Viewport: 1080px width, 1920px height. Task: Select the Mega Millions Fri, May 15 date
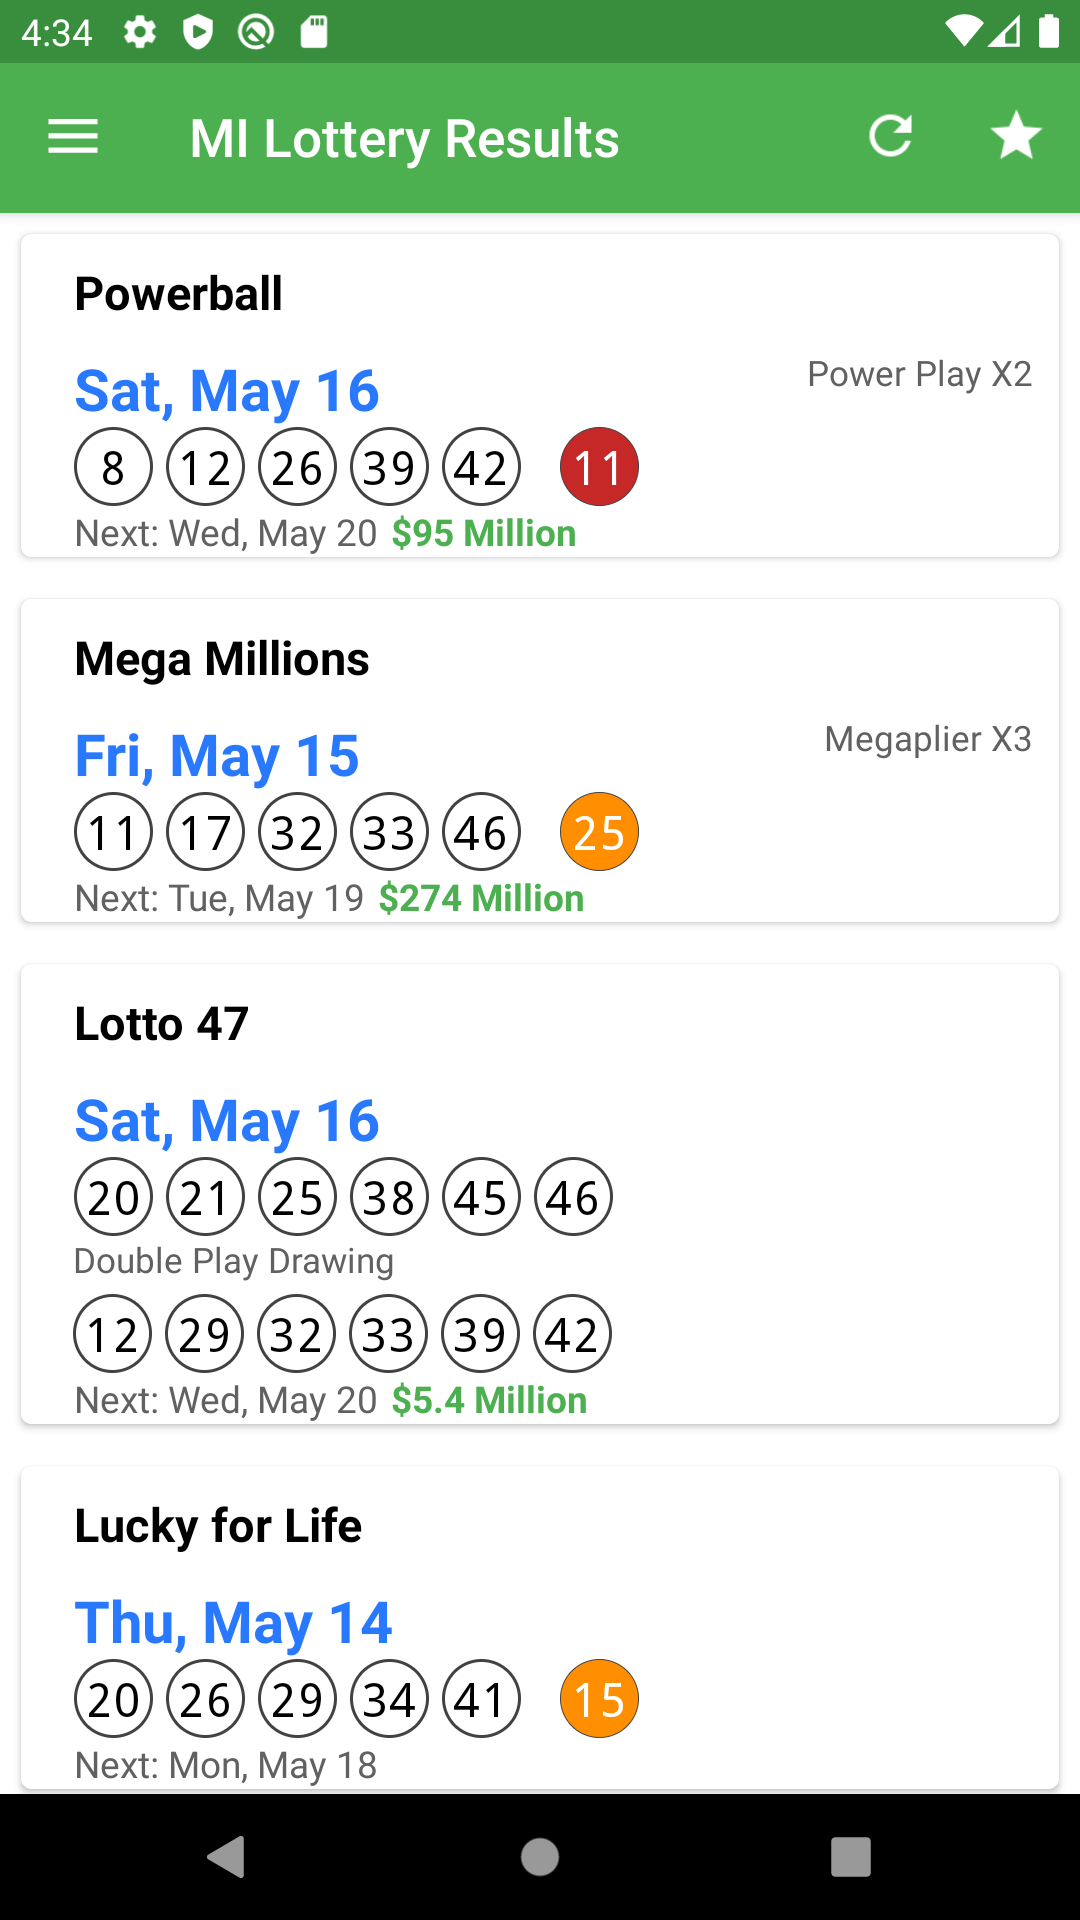pos(217,756)
